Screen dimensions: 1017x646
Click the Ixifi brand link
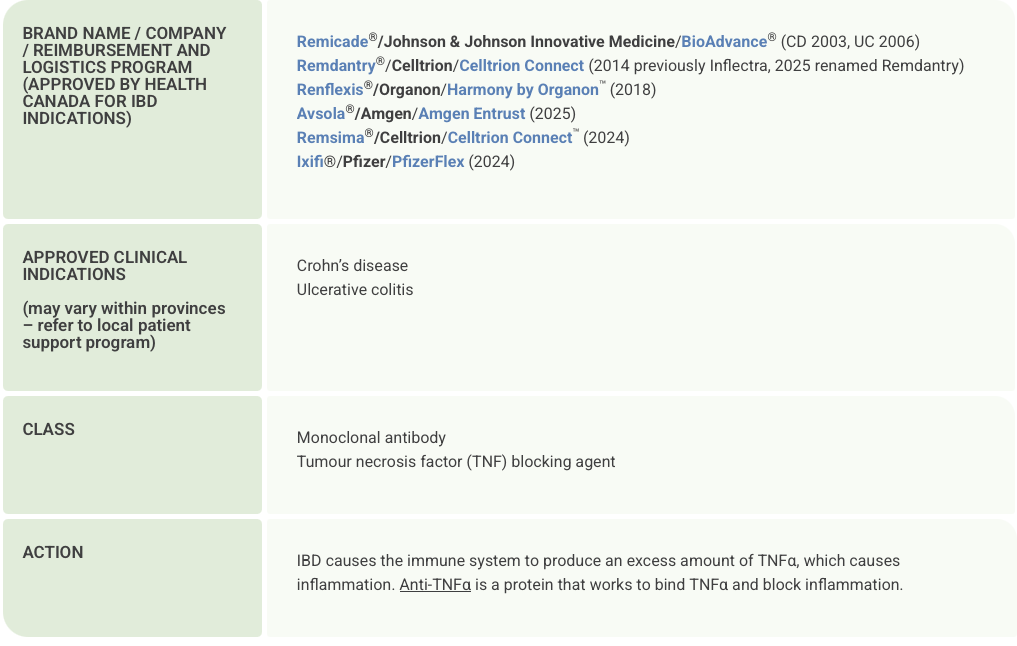coord(310,162)
